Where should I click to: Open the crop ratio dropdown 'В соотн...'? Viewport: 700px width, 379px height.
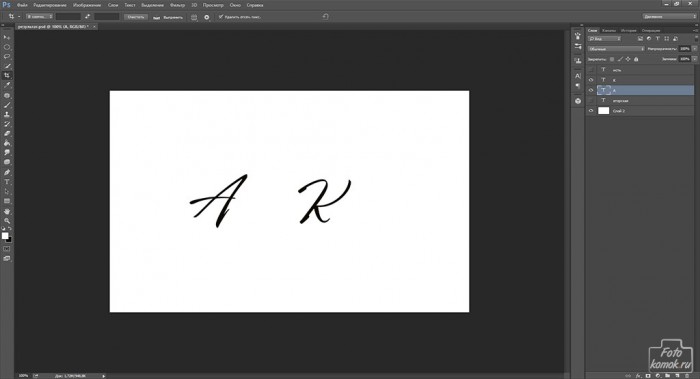point(39,17)
